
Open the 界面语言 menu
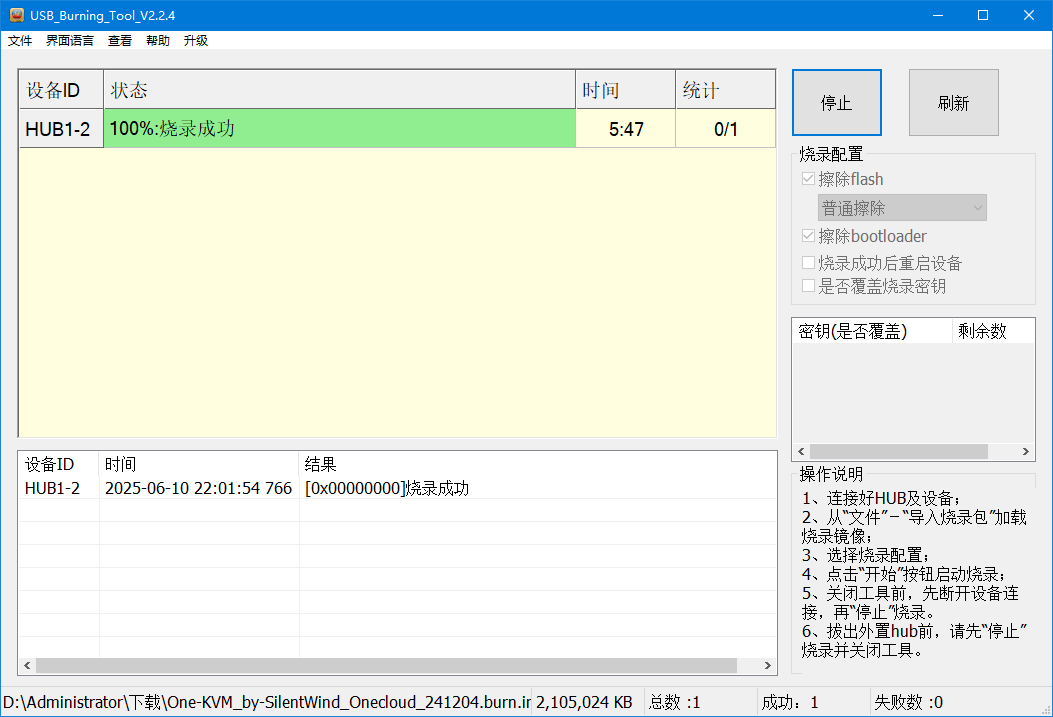click(x=70, y=41)
